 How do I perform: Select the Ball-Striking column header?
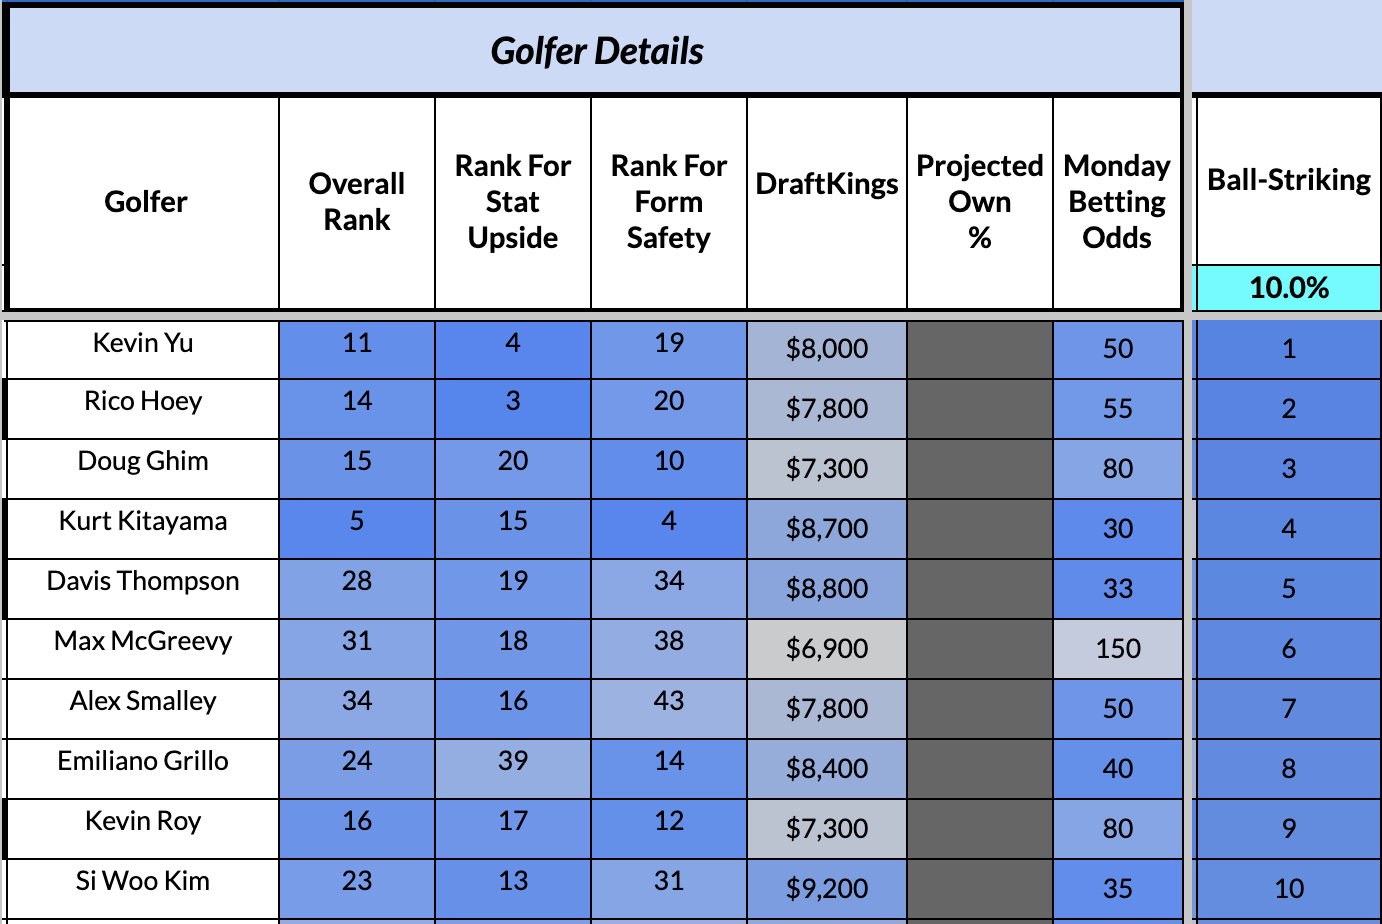click(1289, 181)
